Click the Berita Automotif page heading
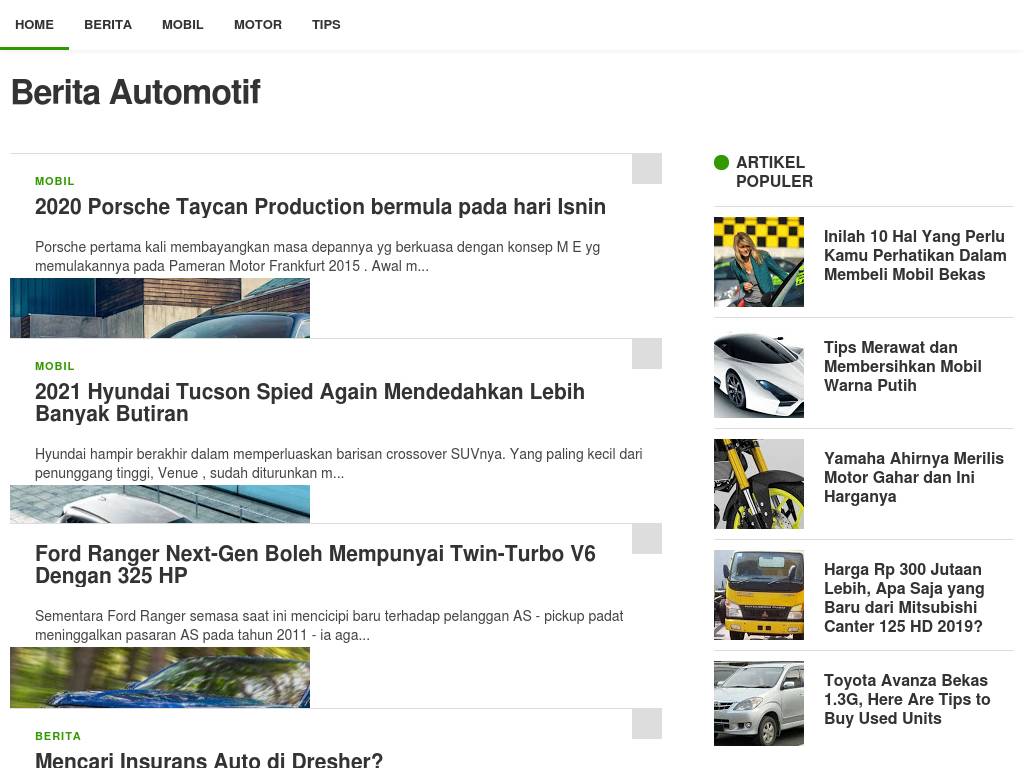This screenshot has height=768, width=1024. coord(136,92)
